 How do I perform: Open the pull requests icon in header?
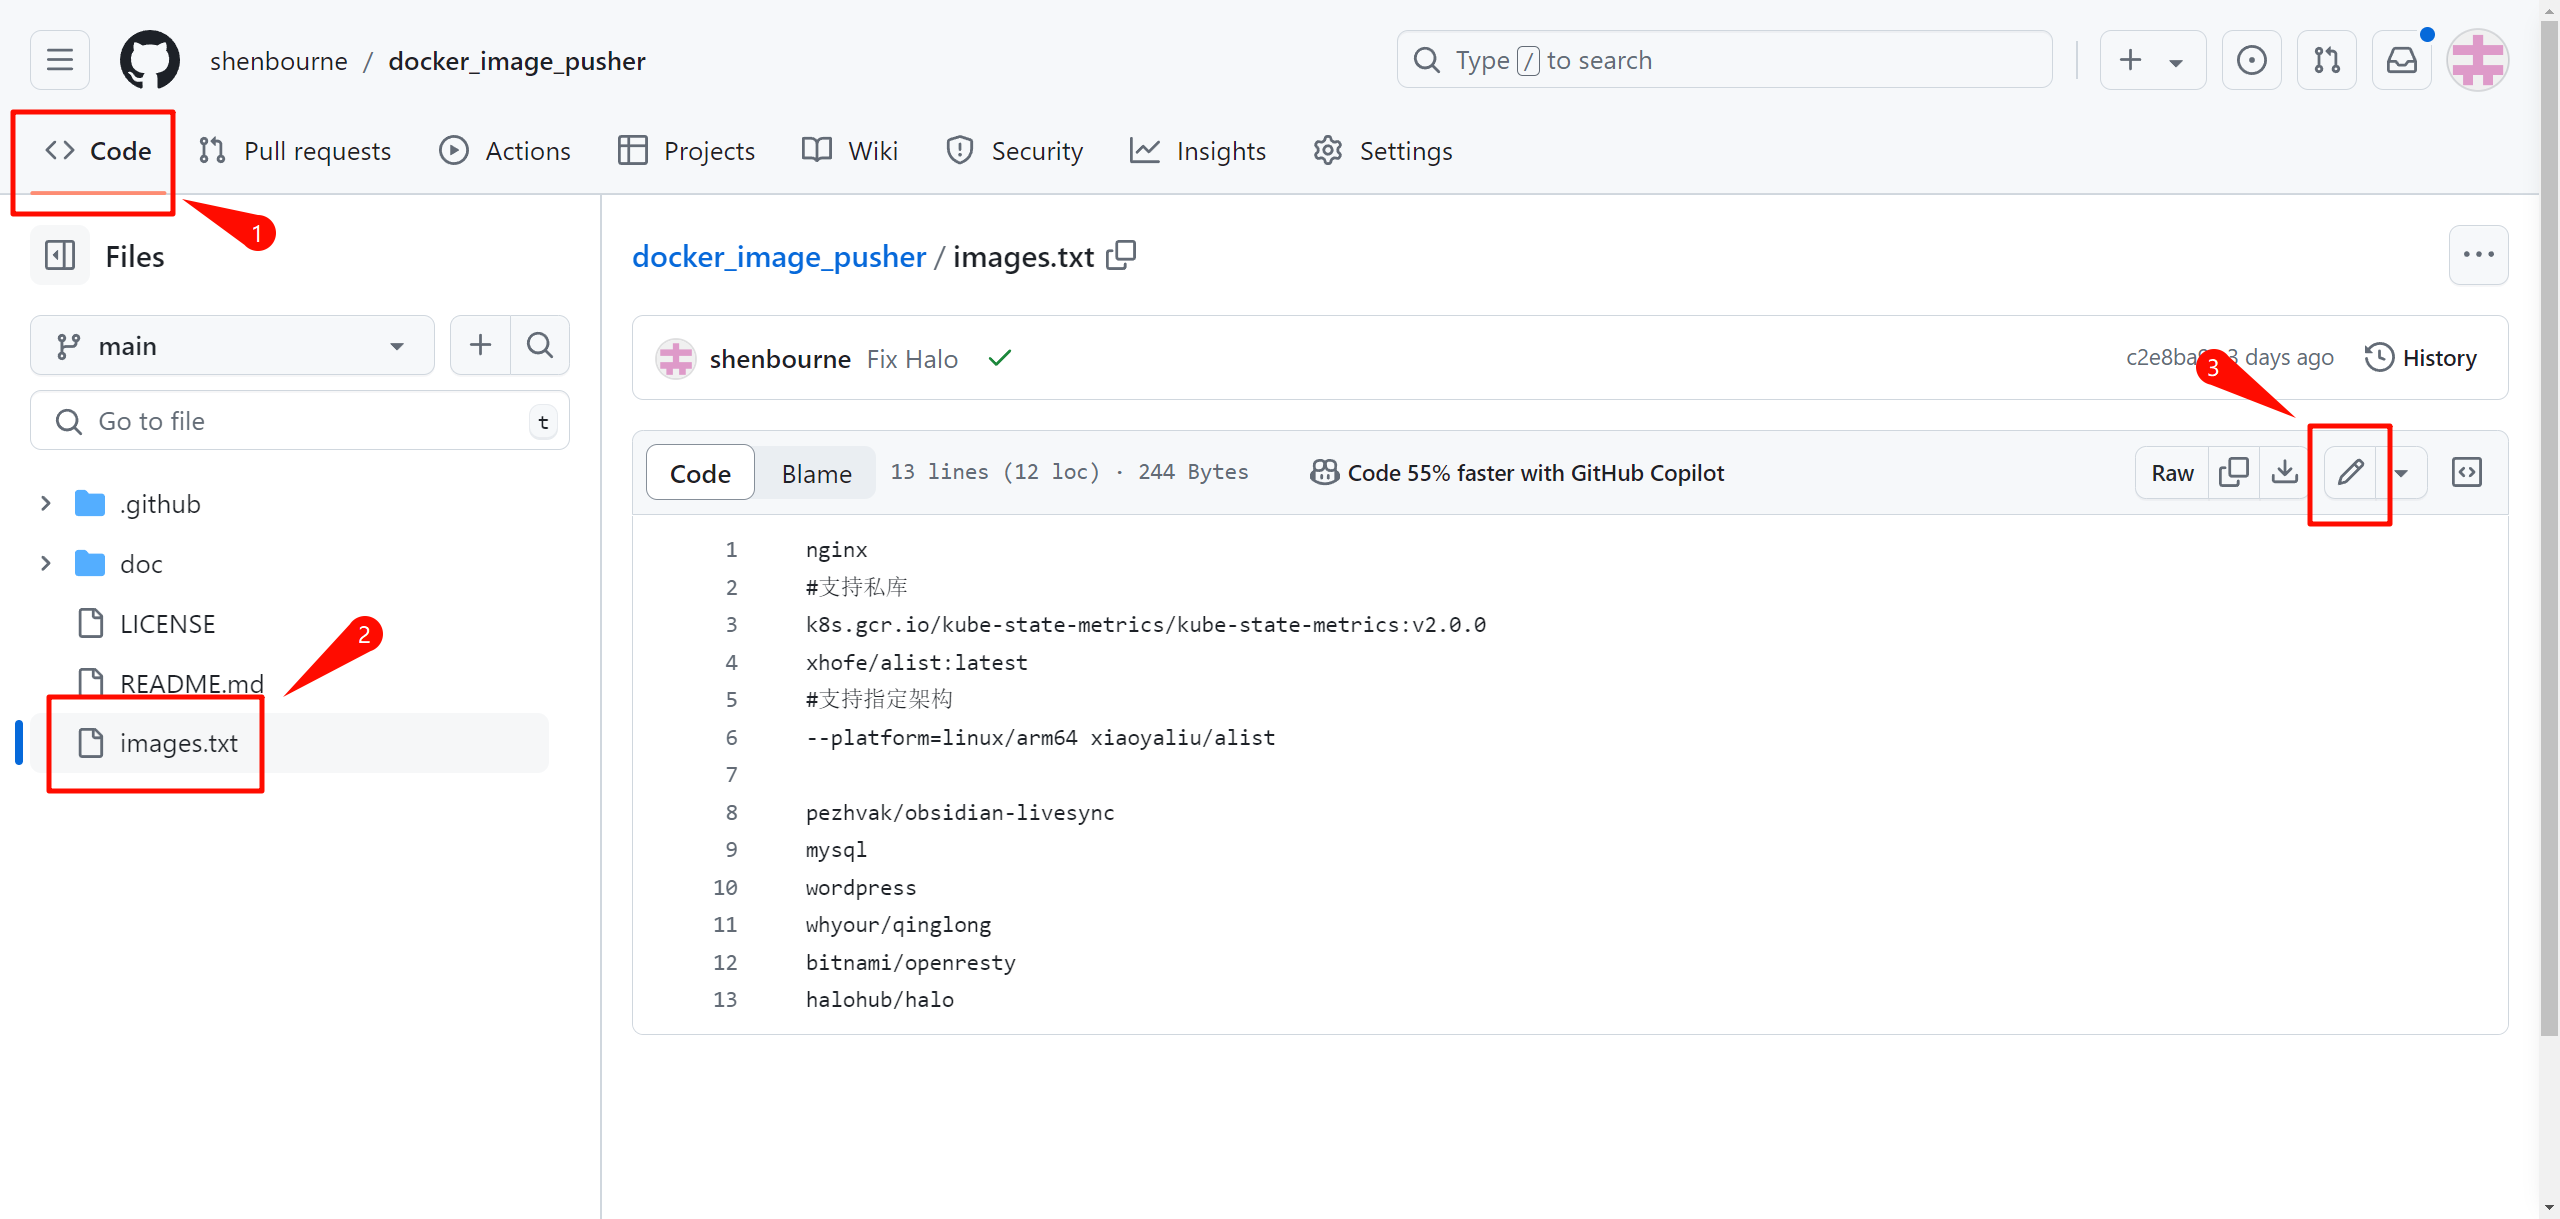point(2327,60)
